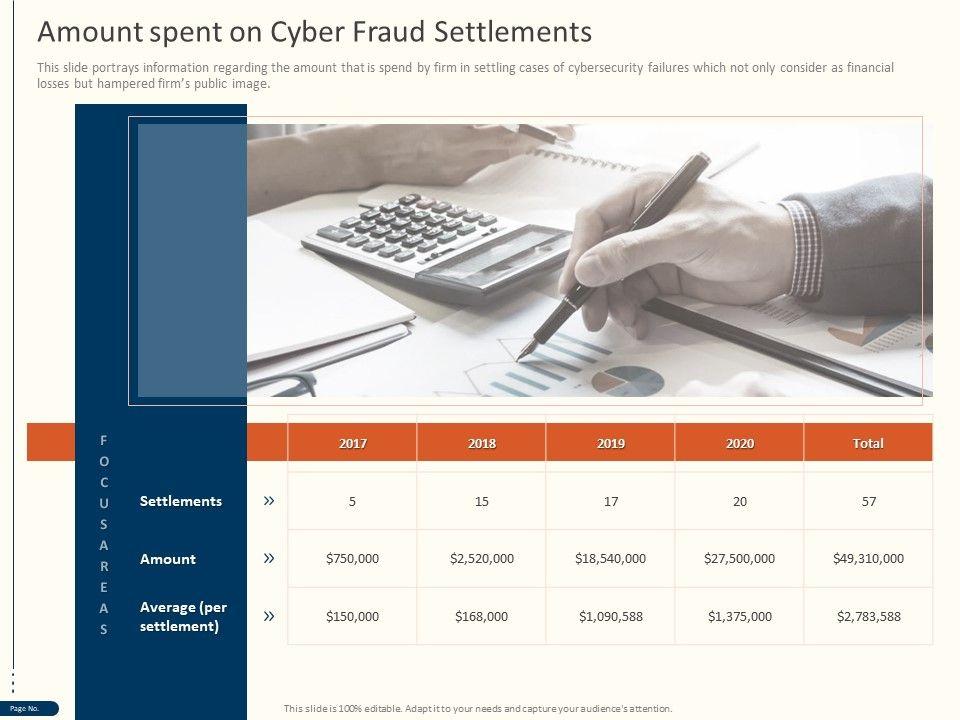Viewport: 960px width, 720px height.
Task: Click the Average (per settlement) label
Action: (185, 617)
